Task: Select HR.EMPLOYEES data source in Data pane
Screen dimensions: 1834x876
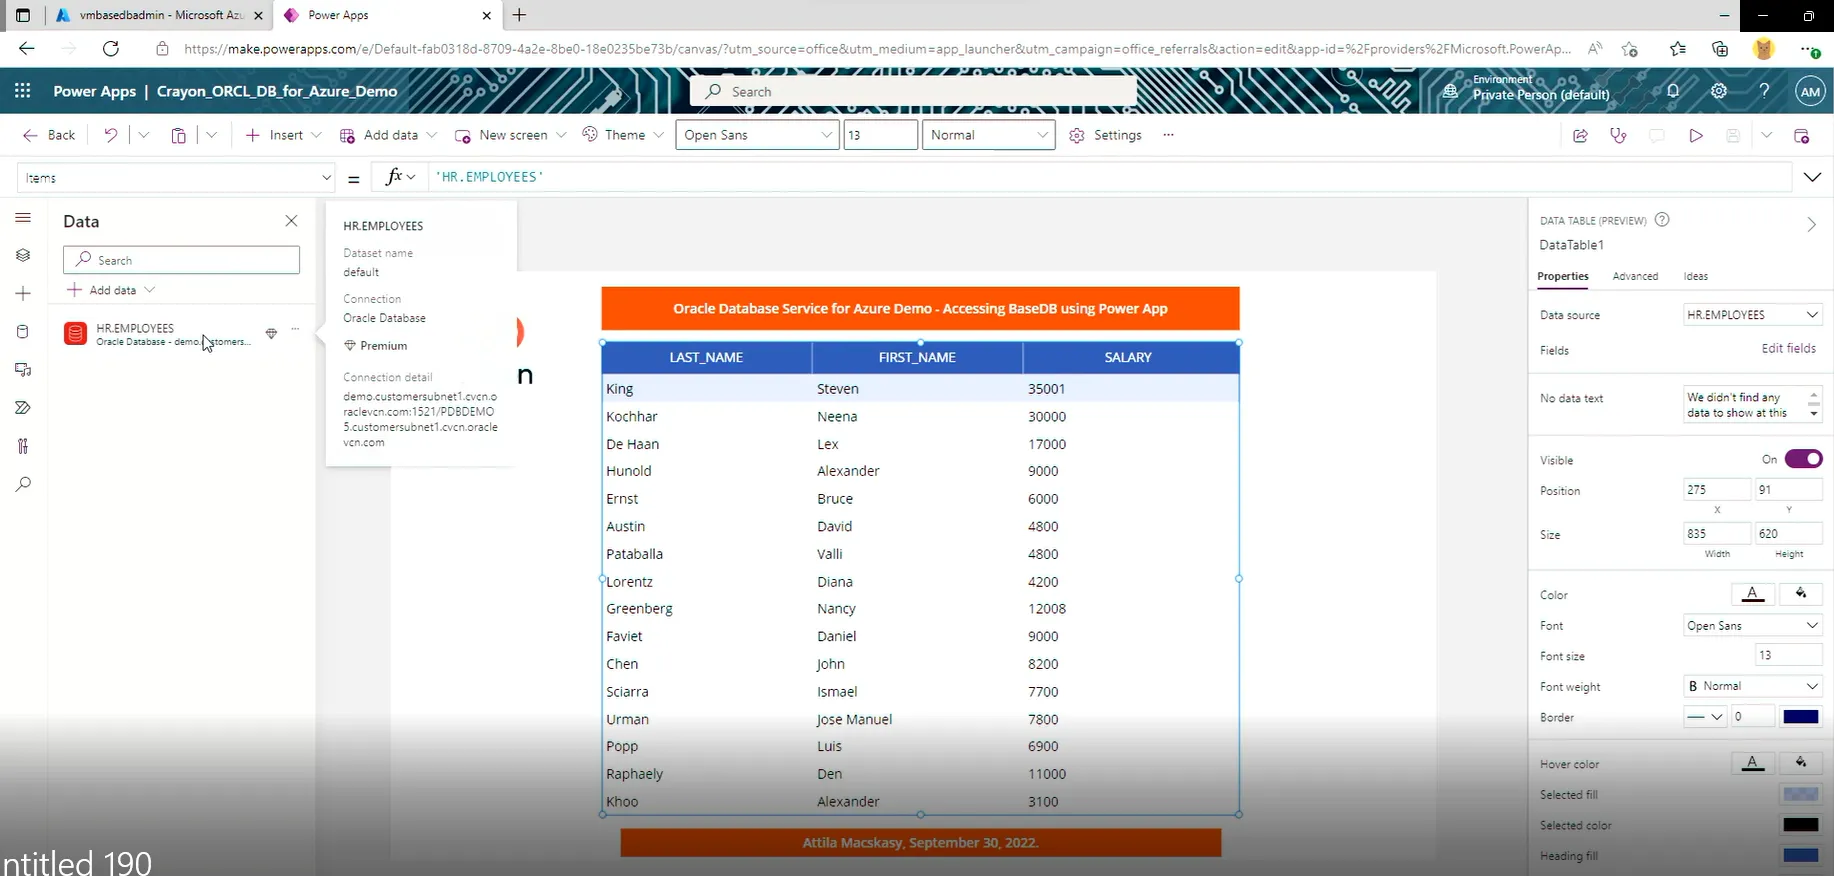Action: 182,334
